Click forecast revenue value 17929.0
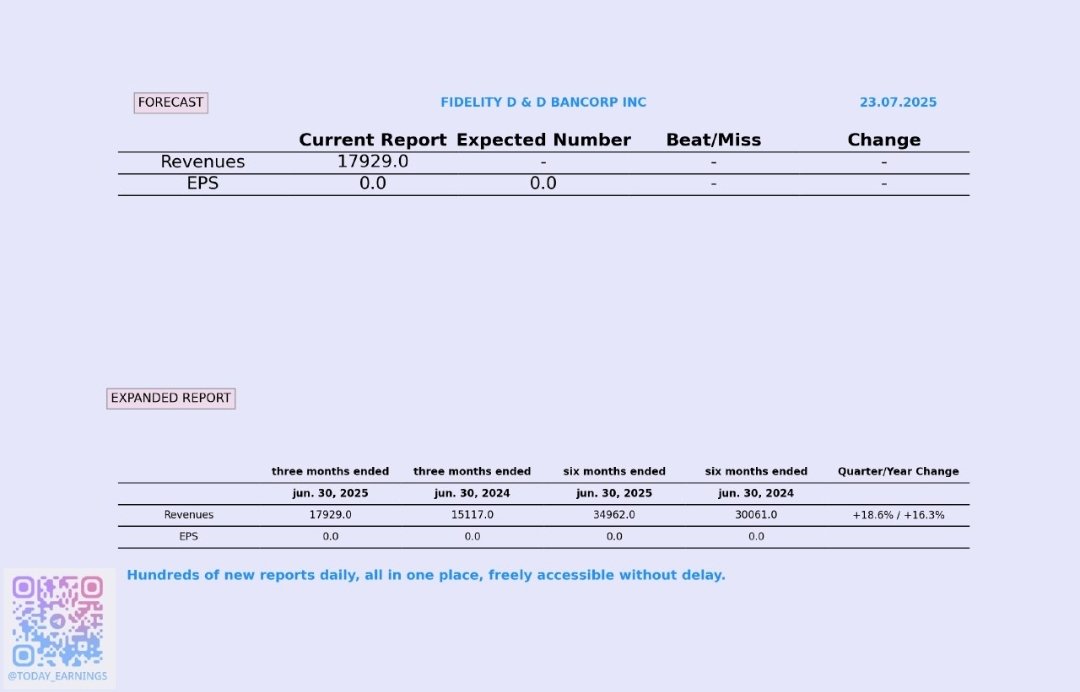Viewport: 1080px width, 692px height. pos(373,162)
